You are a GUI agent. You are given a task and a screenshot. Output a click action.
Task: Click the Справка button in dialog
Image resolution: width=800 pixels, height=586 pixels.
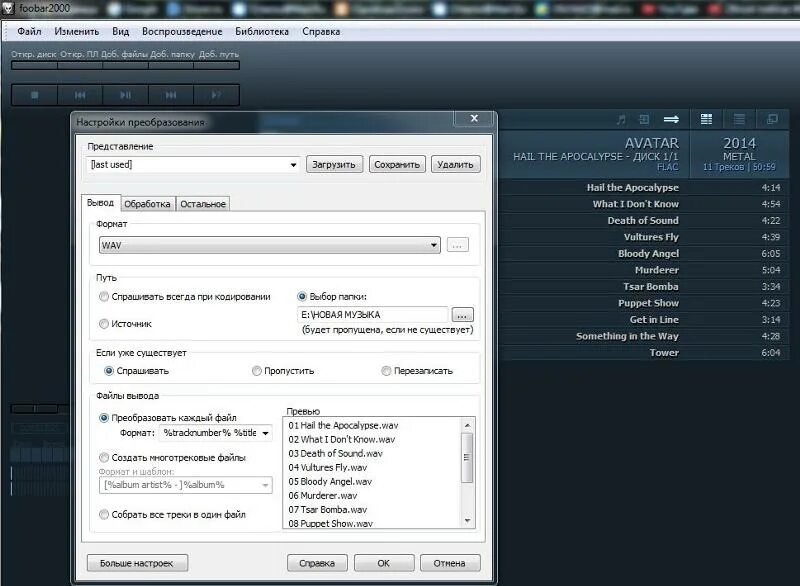317,563
